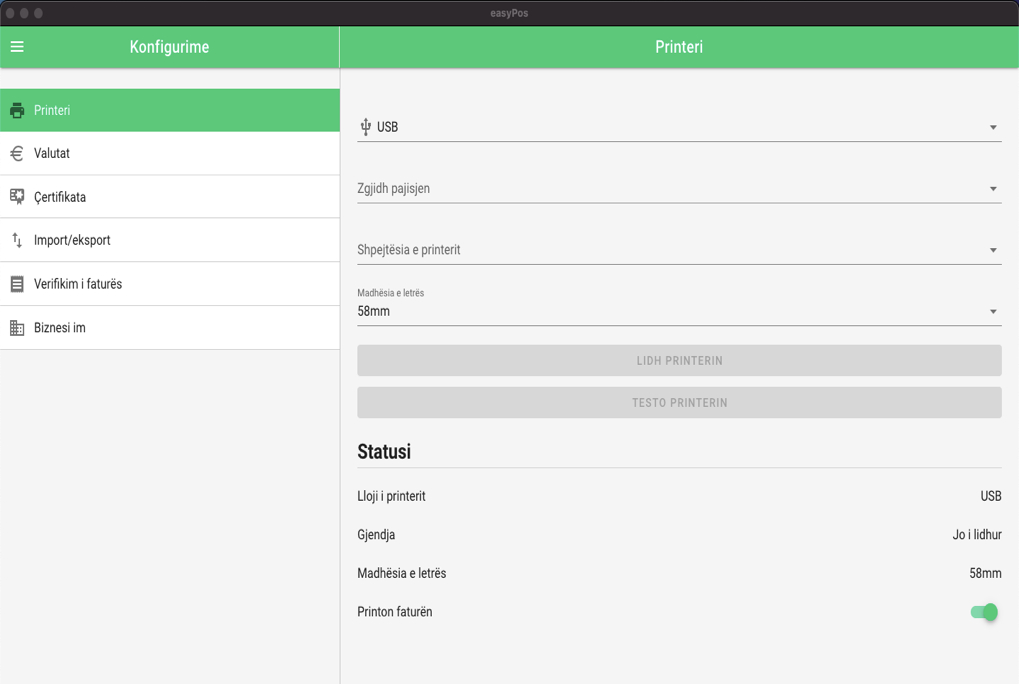This screenshot has height=684, width=1019.
Task: Click the Import/eksport arrows icon
Action: 17,241
